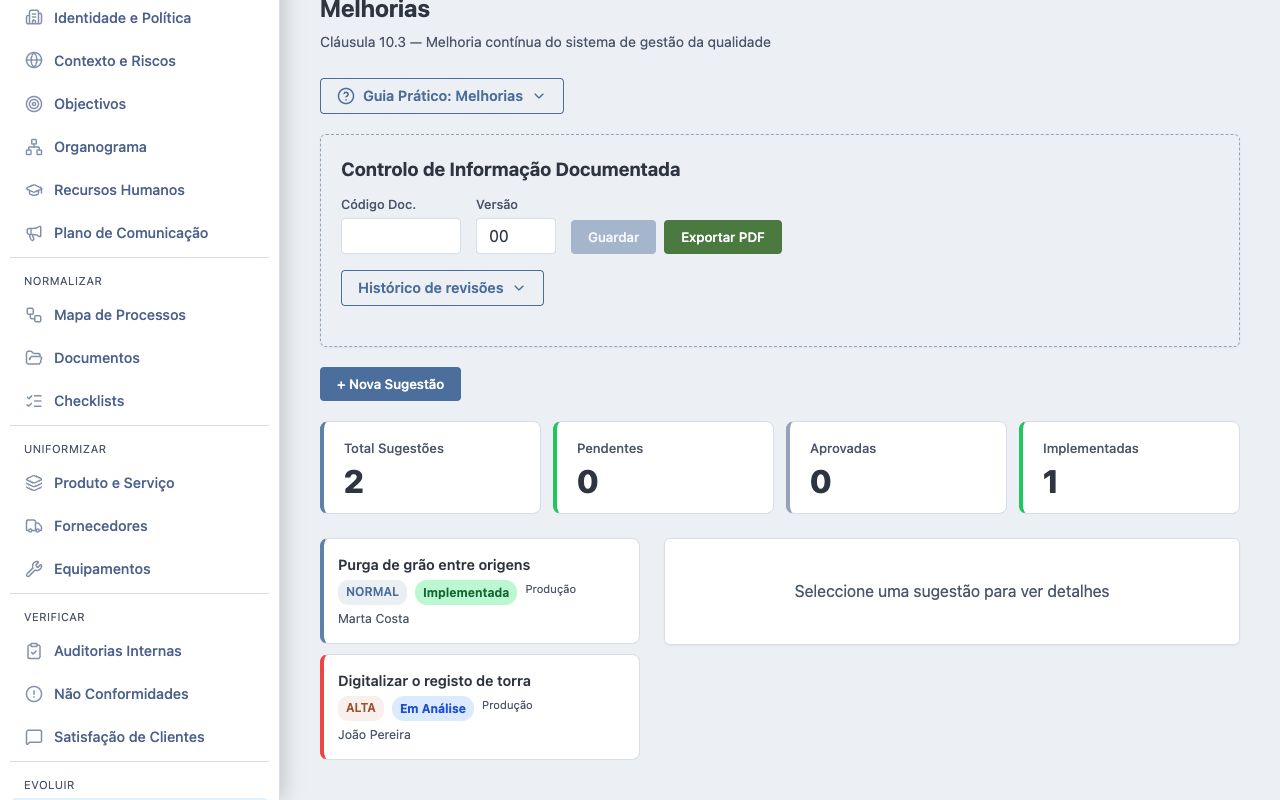Expand the Guia Prático: Melhorias dropdown
The width and height of the screenshot is (1280, 800).
point(442,96)
